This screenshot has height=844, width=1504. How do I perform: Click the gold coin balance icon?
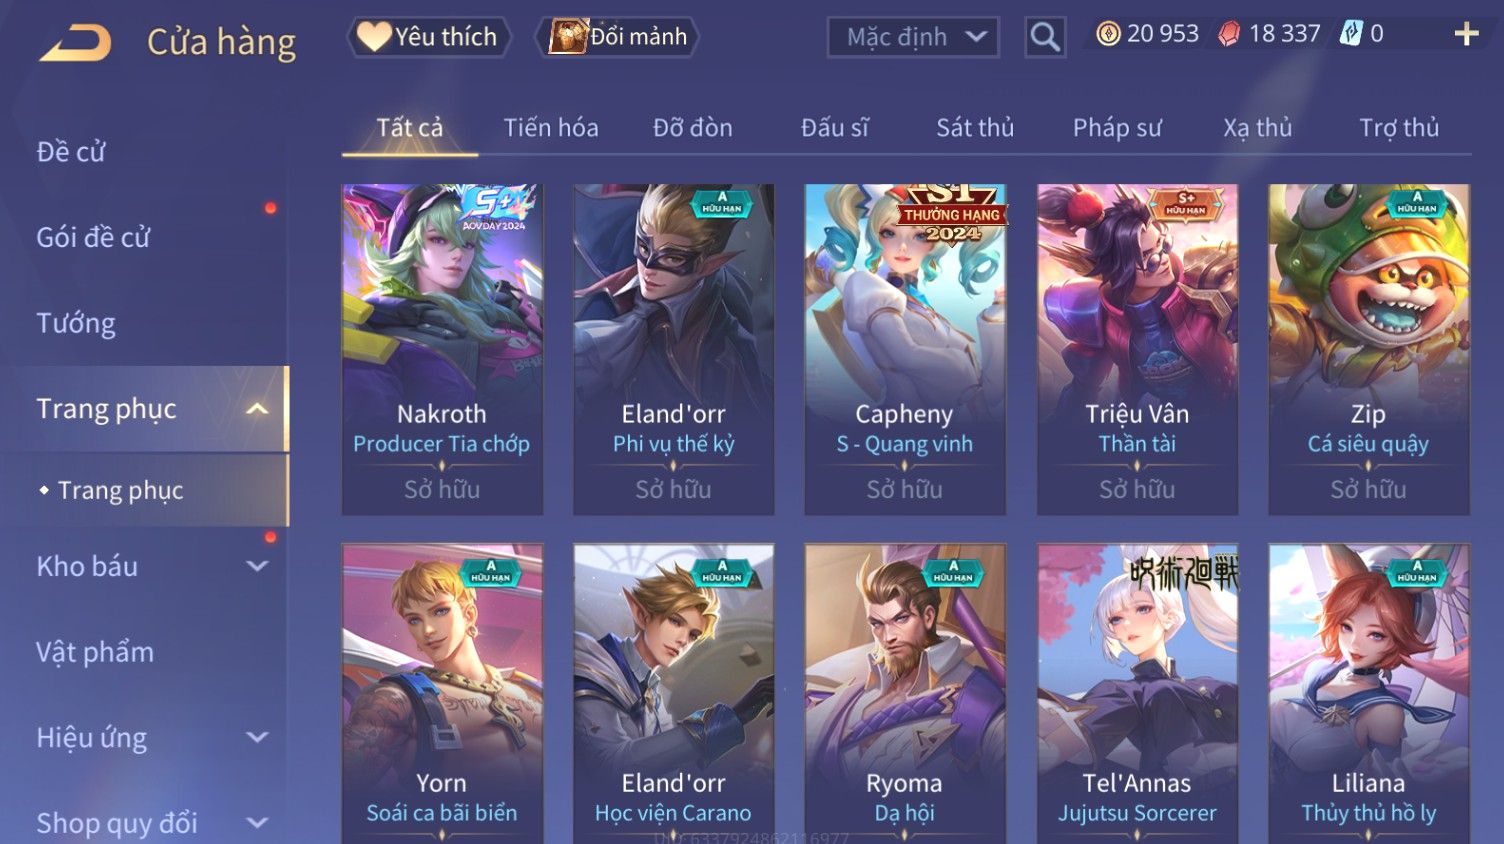(x=1108, y=34)
